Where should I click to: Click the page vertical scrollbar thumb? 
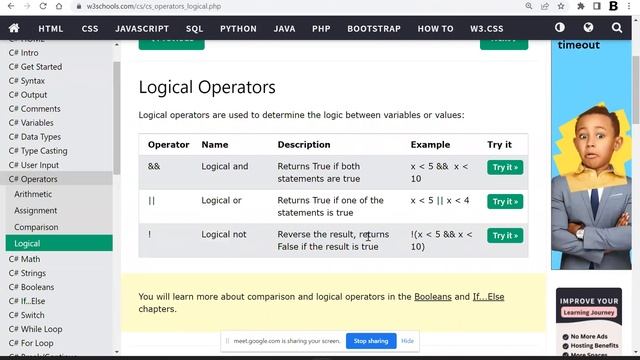coord(636,90)
